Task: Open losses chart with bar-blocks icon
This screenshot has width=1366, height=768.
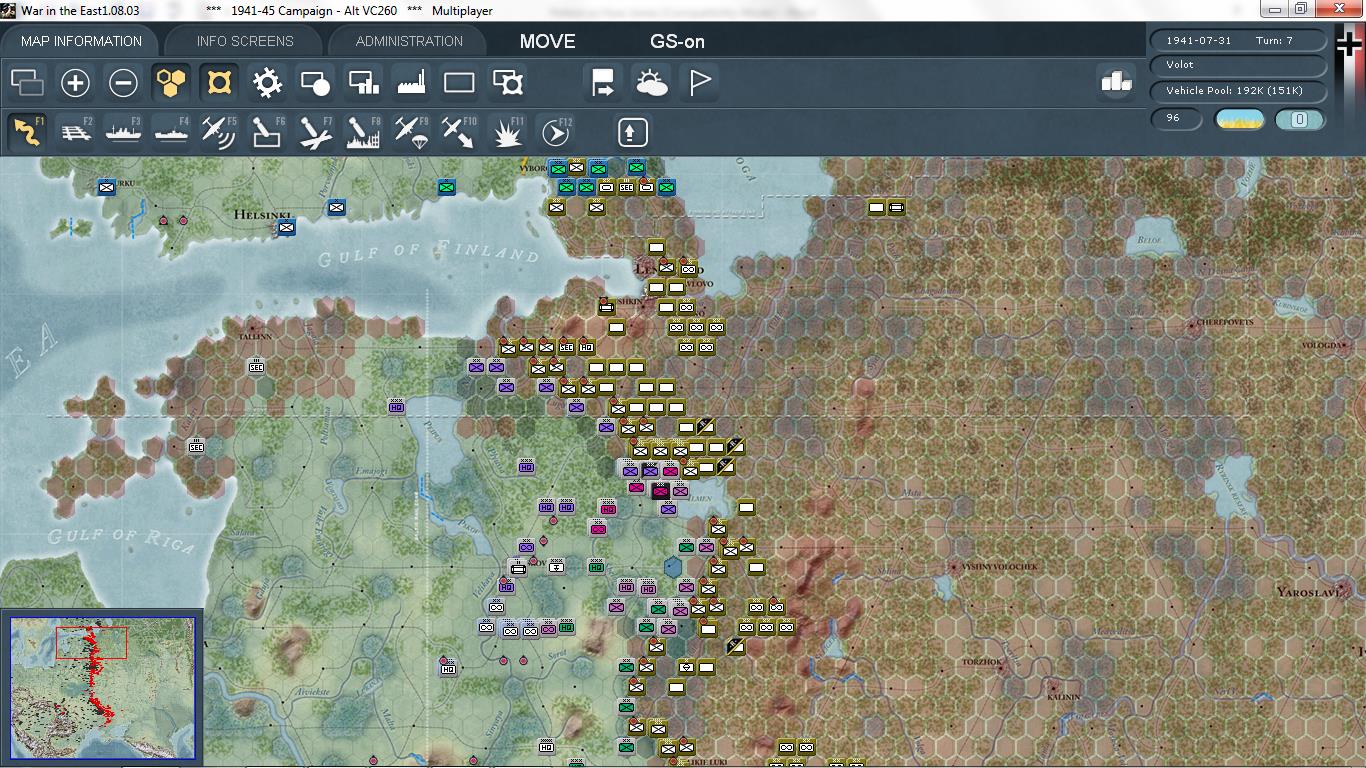Action: (1116, 82)
